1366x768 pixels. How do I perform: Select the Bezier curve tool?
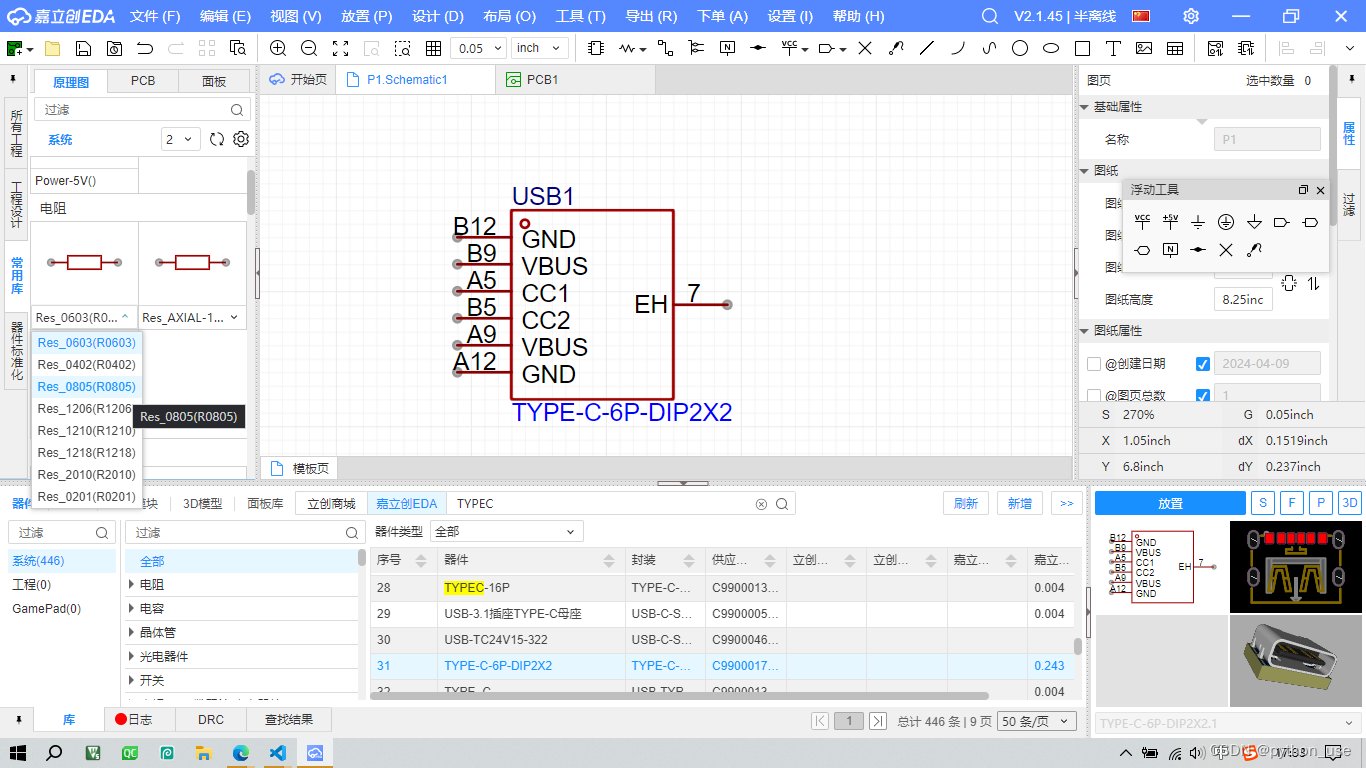pos(989,48)
